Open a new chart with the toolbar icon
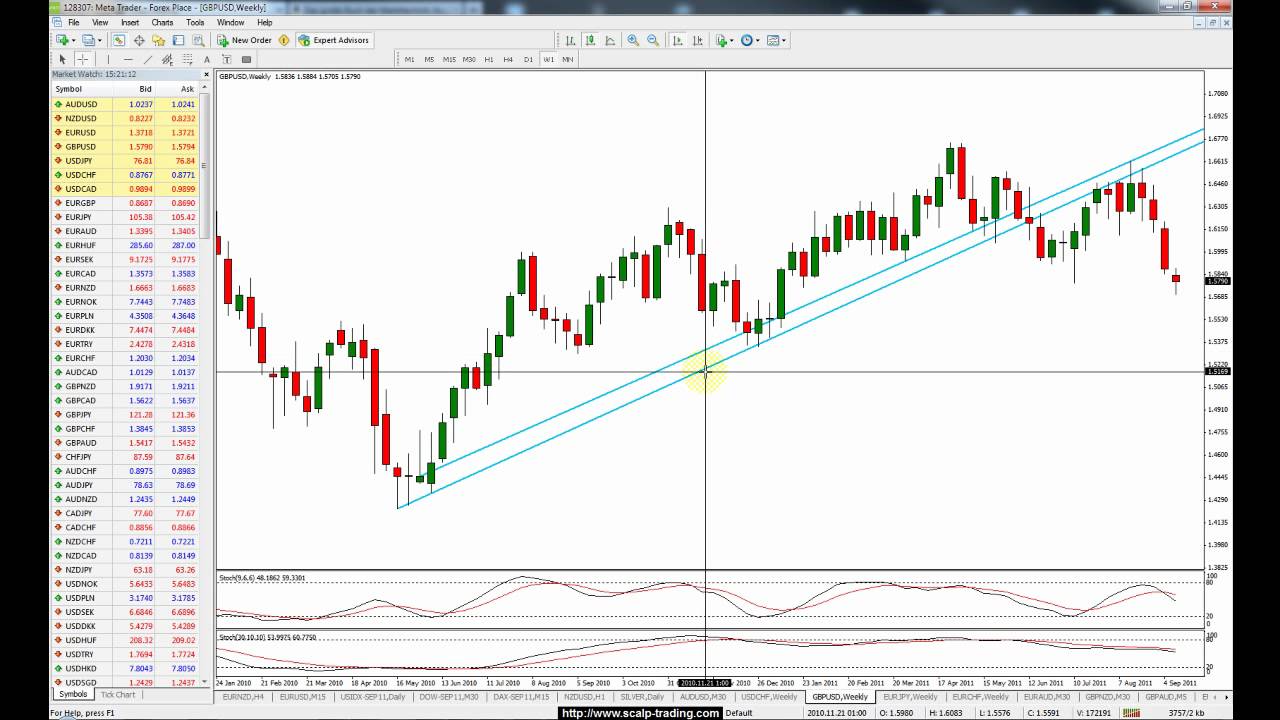Screen dimensions: 1280x720 [x=62, y=40]
